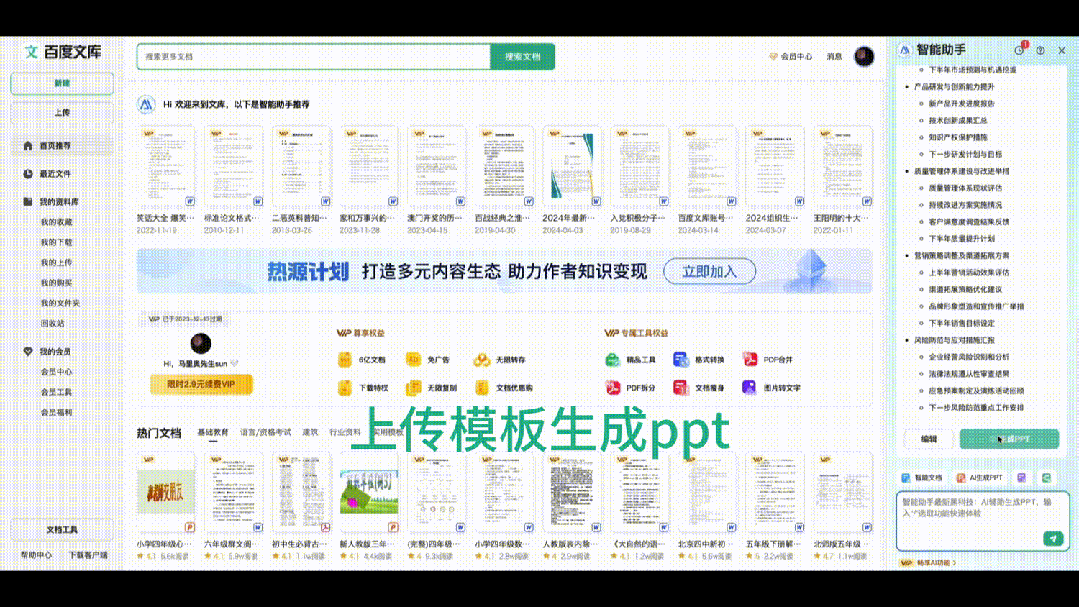Image resolution: width=1079 pixels, height=607 pixels.
Task: Click the 限时2.8元续费VIP button
Action: 201,384
